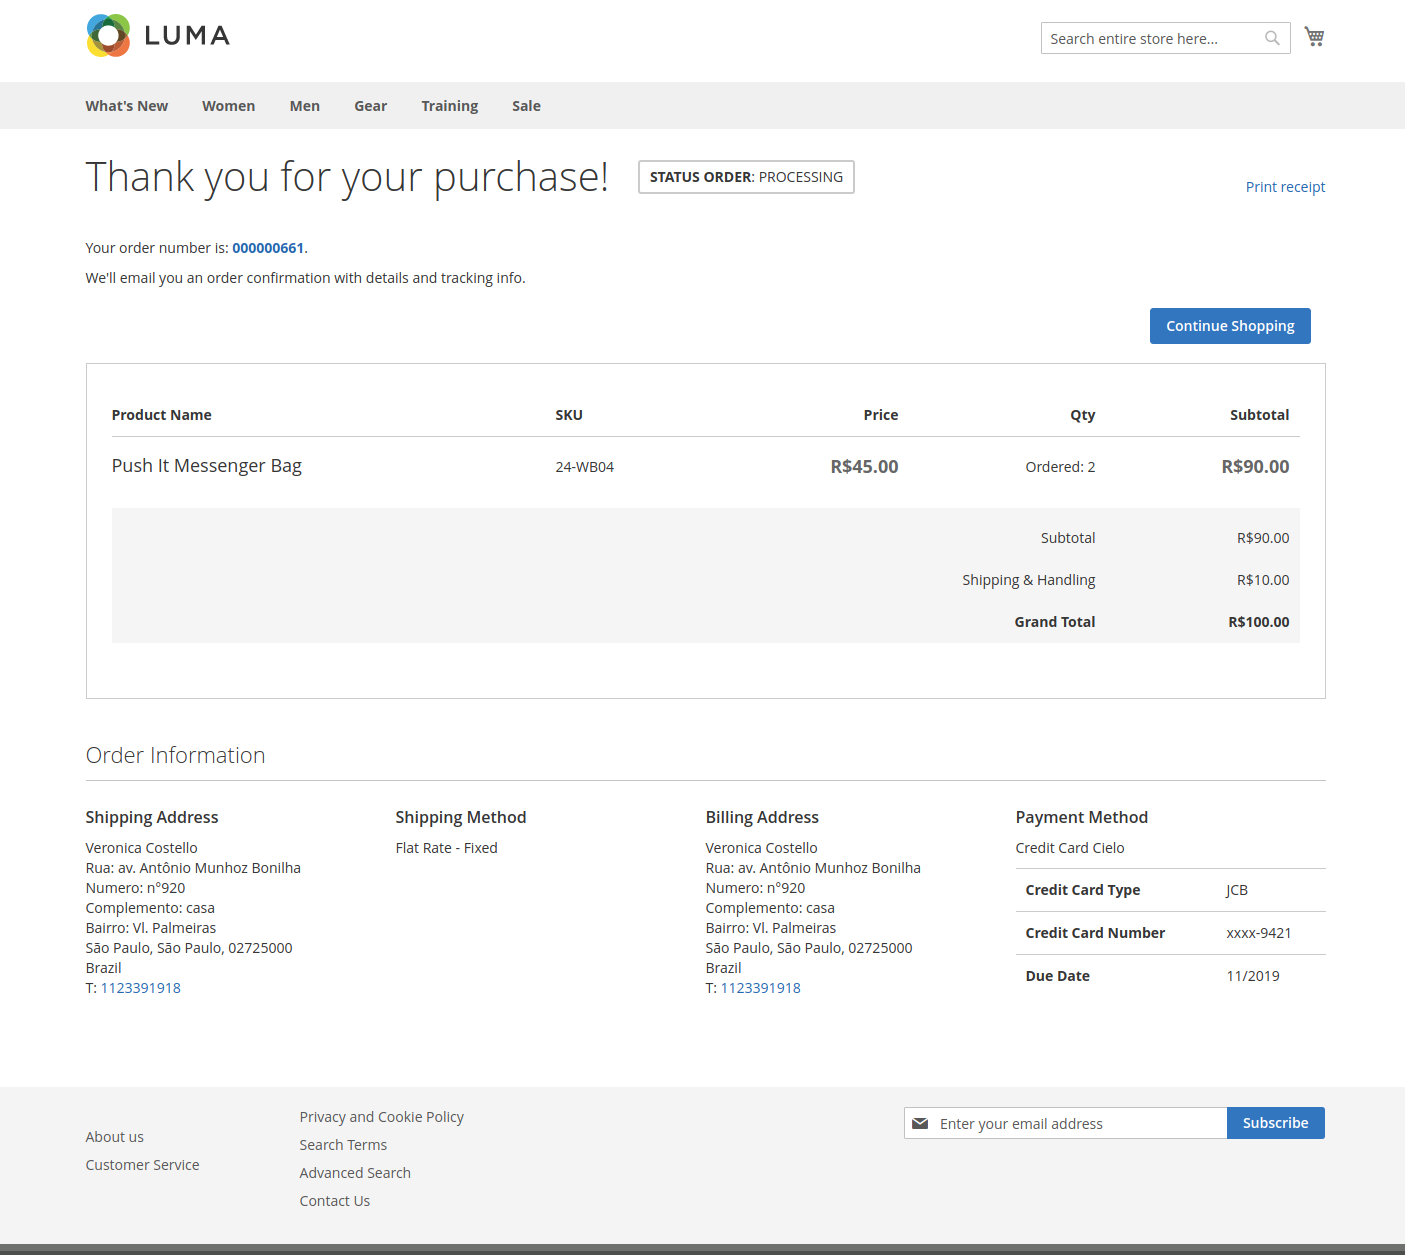The width and height of the screenshot is (1405, 1255).
Task: Click the Payment Method heading
Action: (1082, 817)
